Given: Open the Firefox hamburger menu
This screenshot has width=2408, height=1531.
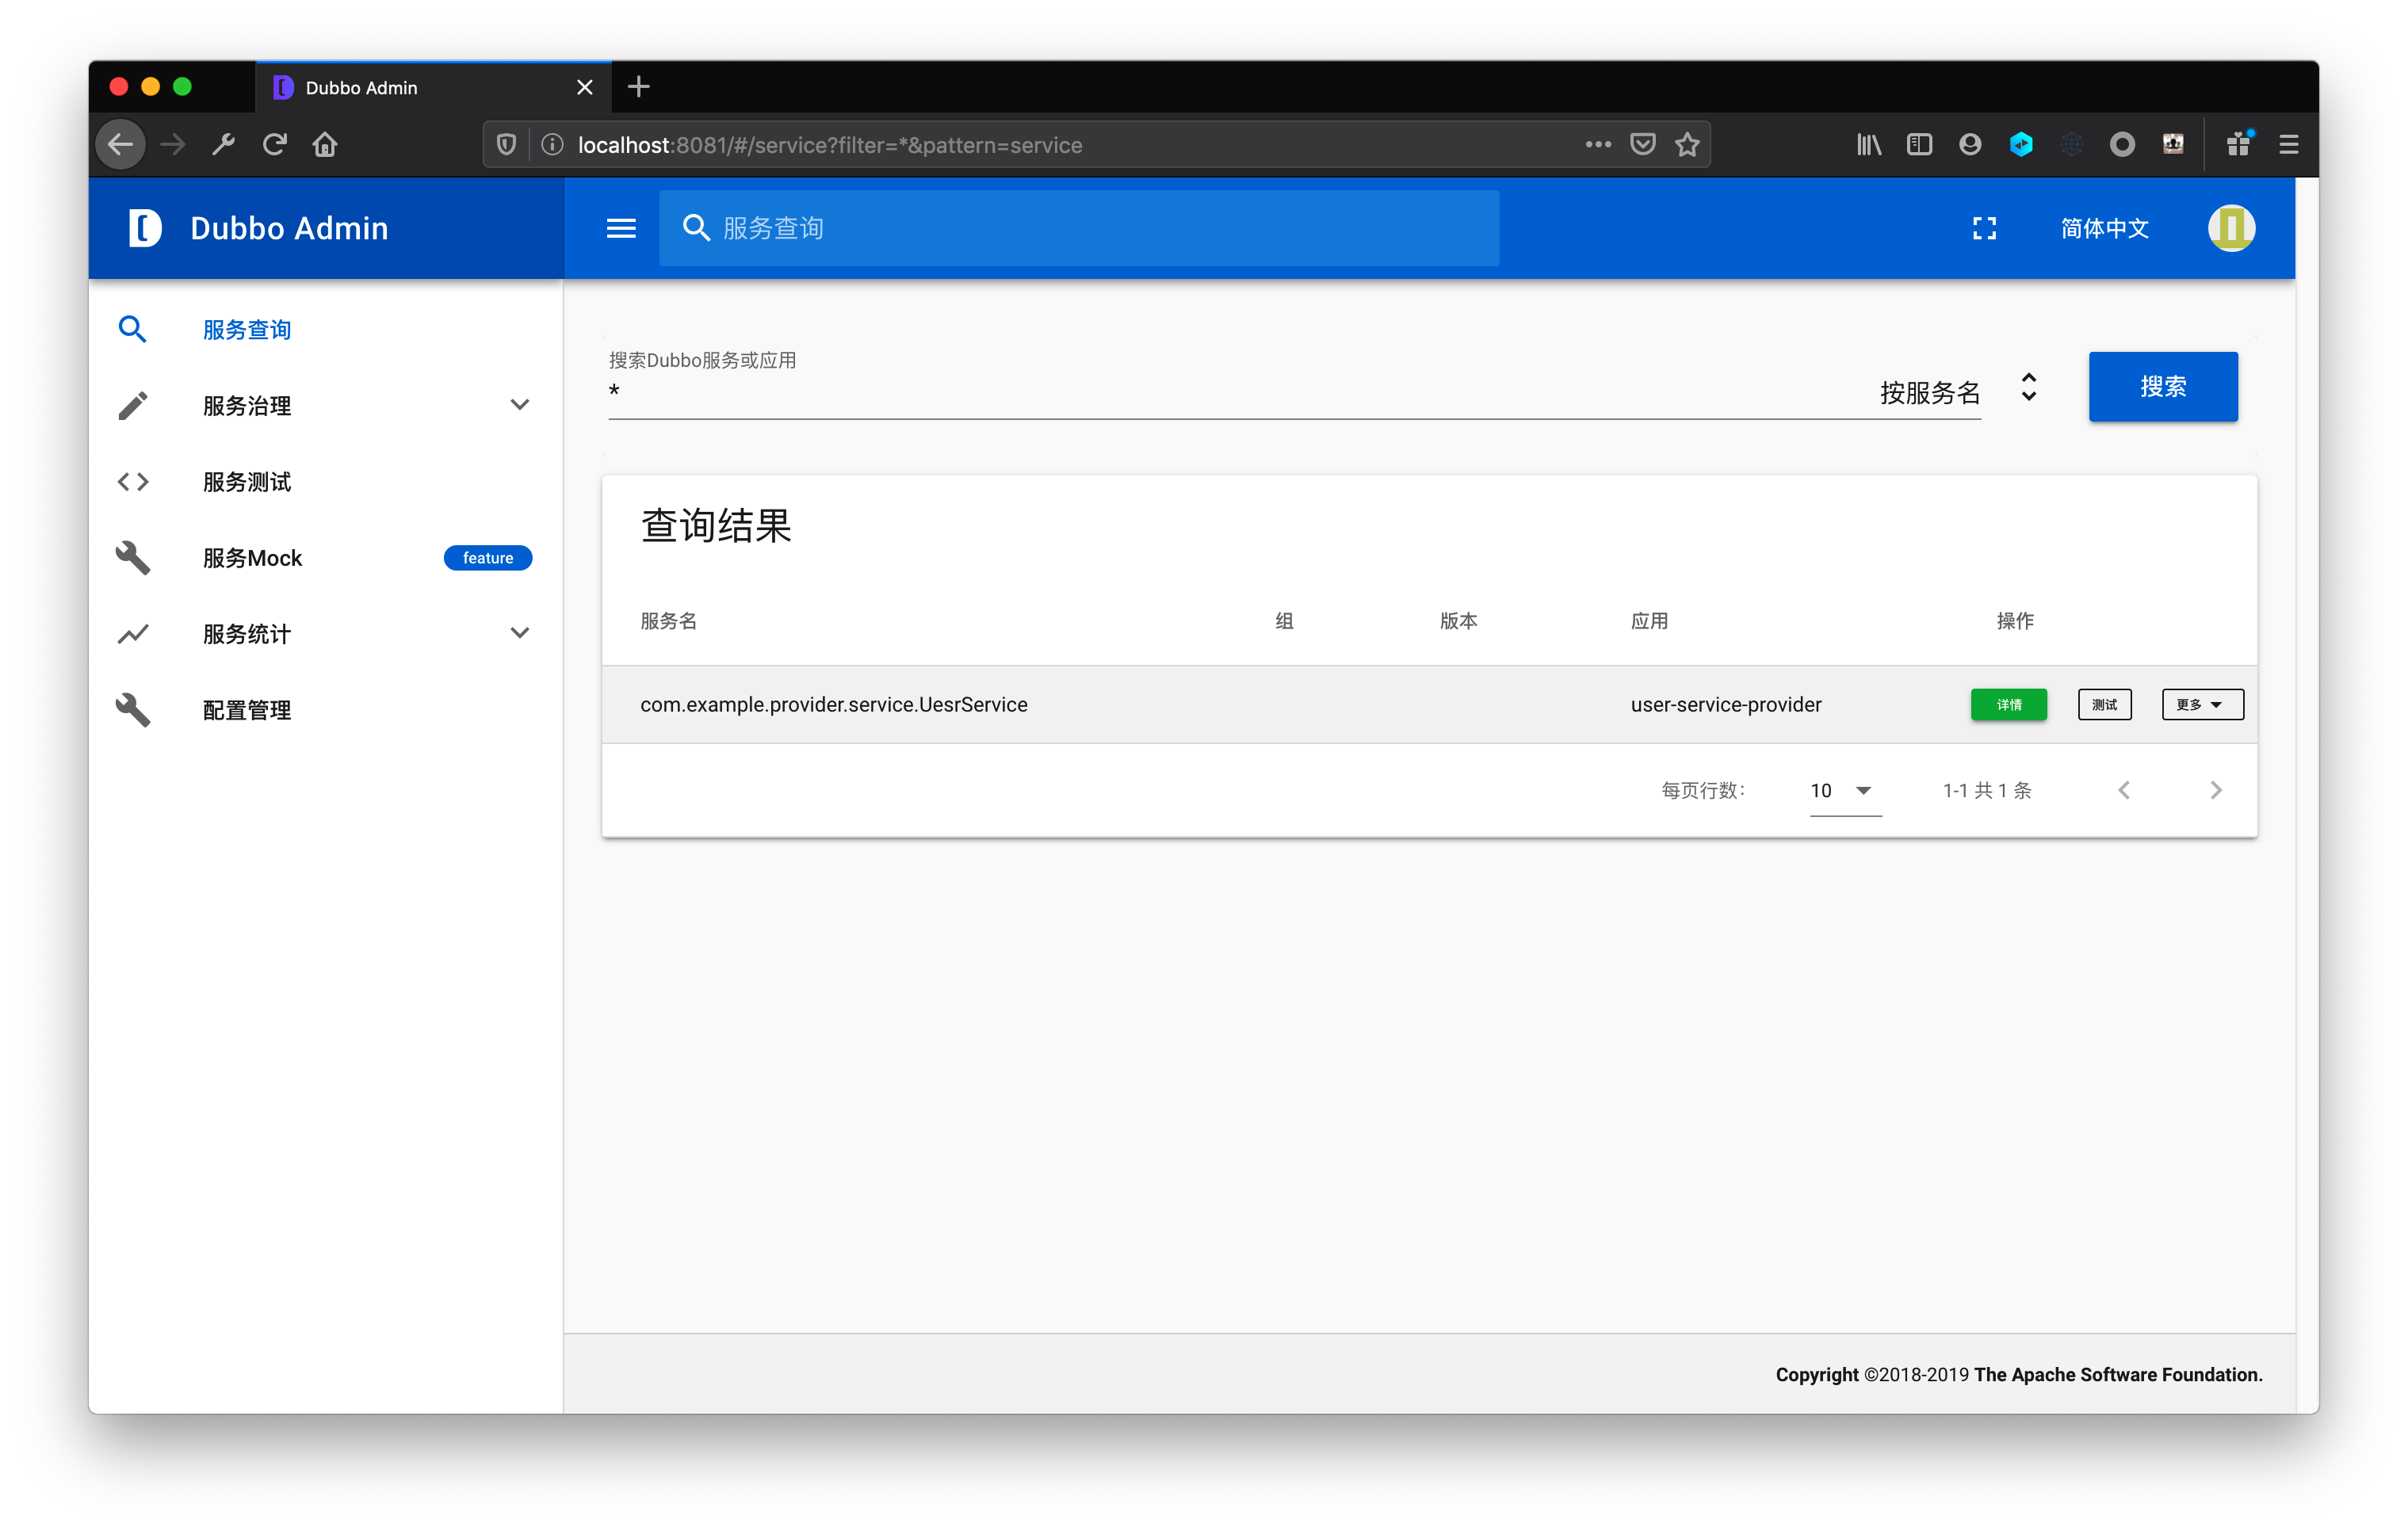Looking at the screenshot, I should click(x=2288, y=145).
